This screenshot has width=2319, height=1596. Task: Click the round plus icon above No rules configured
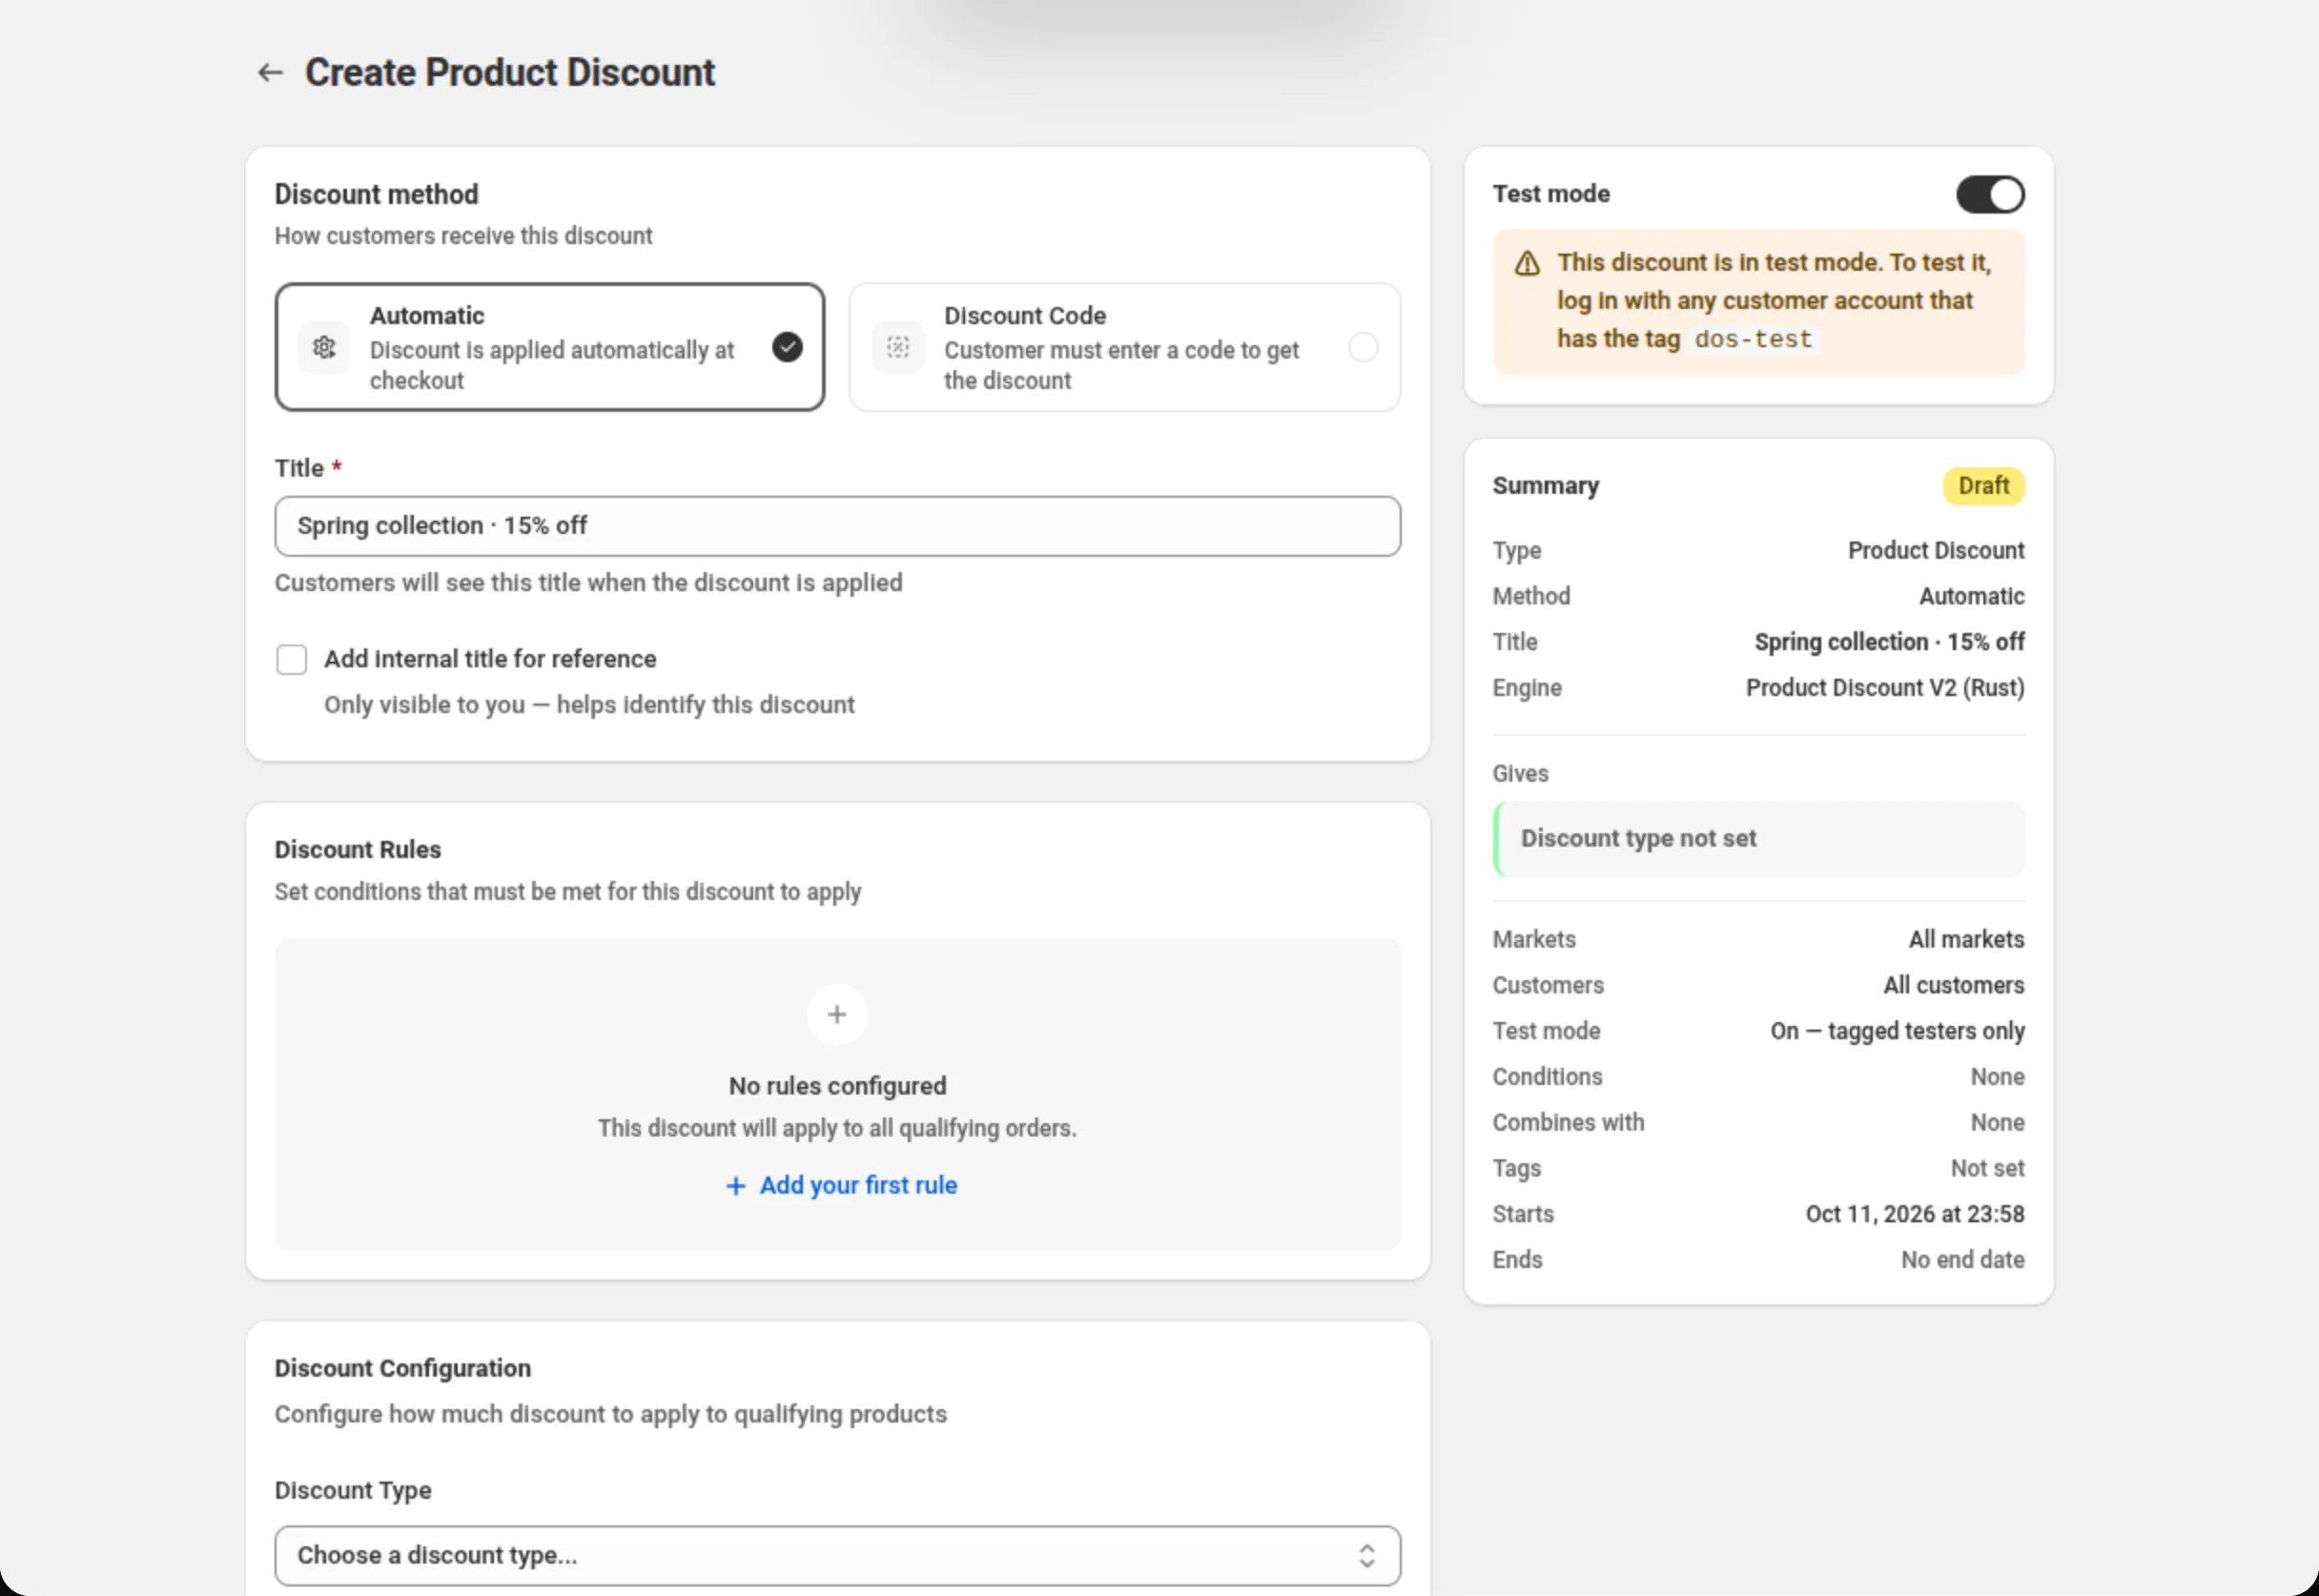click(x=837, y=1014)
